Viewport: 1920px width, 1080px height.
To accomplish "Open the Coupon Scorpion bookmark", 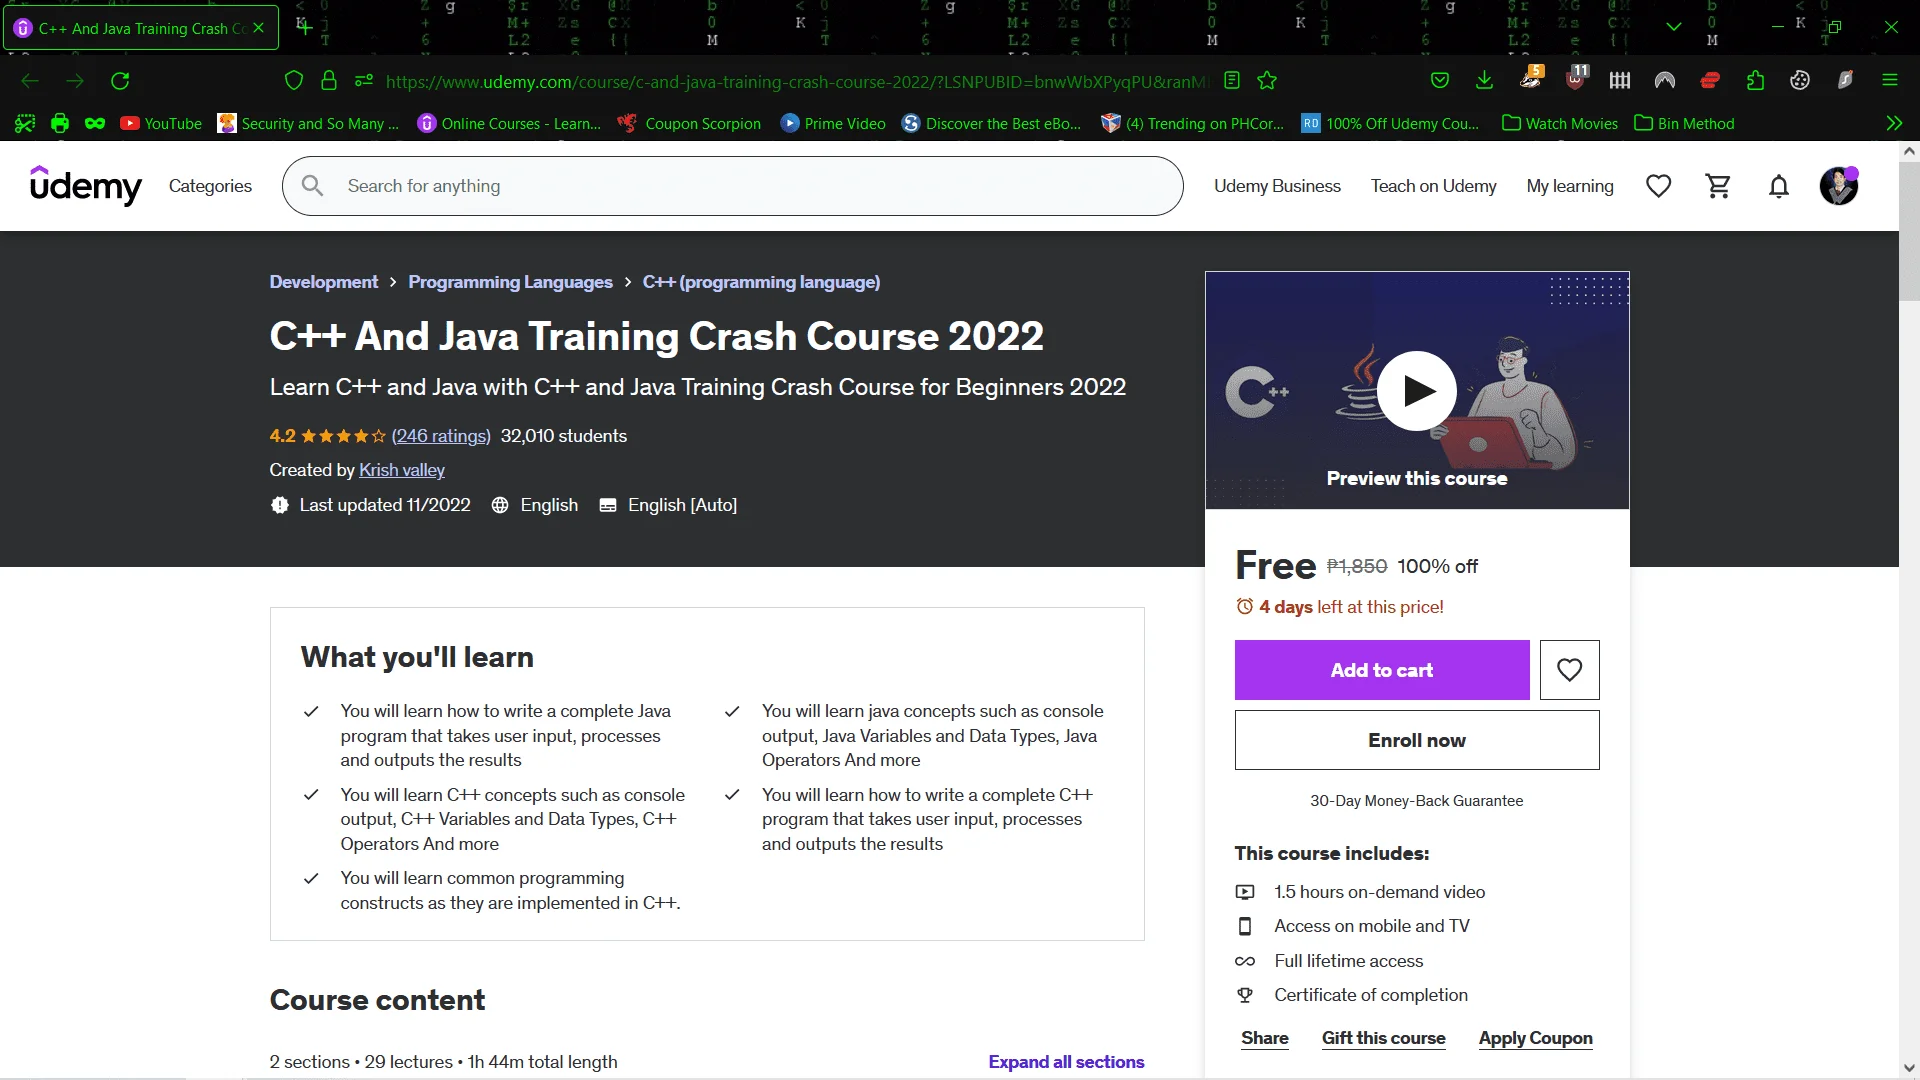I will pos(690,124).
